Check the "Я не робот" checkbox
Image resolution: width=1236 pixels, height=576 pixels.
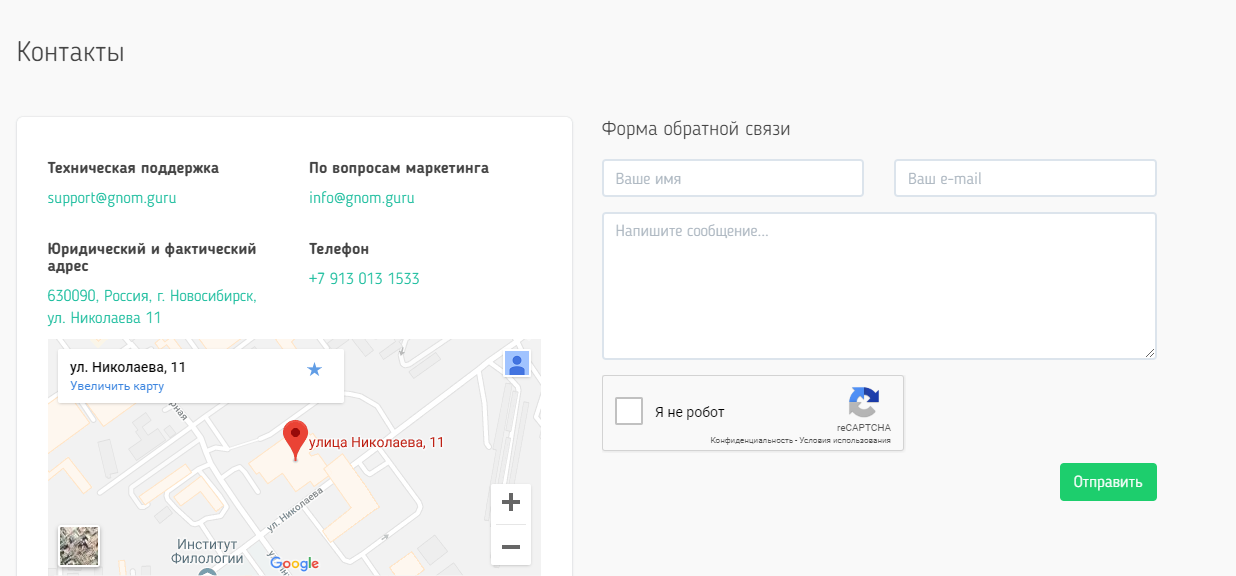[629, 412]
